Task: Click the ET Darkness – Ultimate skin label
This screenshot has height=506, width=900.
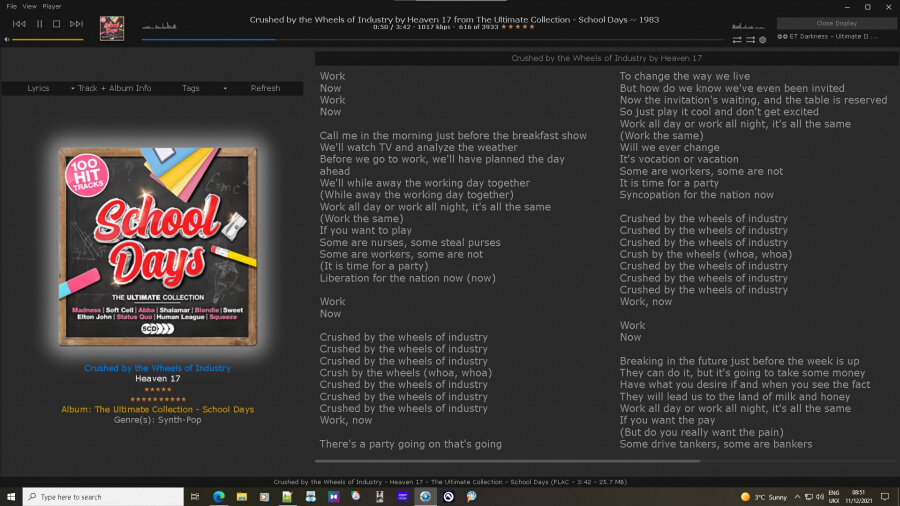Action: tap(833, 36)
